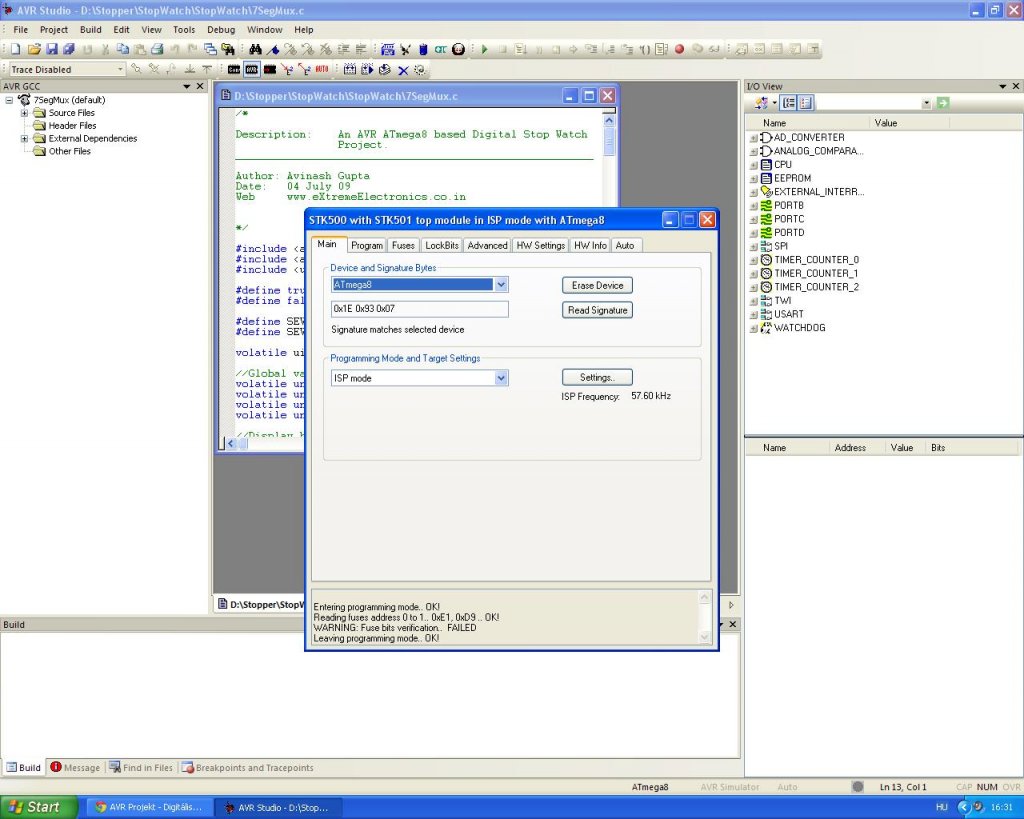Click the Open File folder icon
This screenshot has height=819, width=1024.
34,49
